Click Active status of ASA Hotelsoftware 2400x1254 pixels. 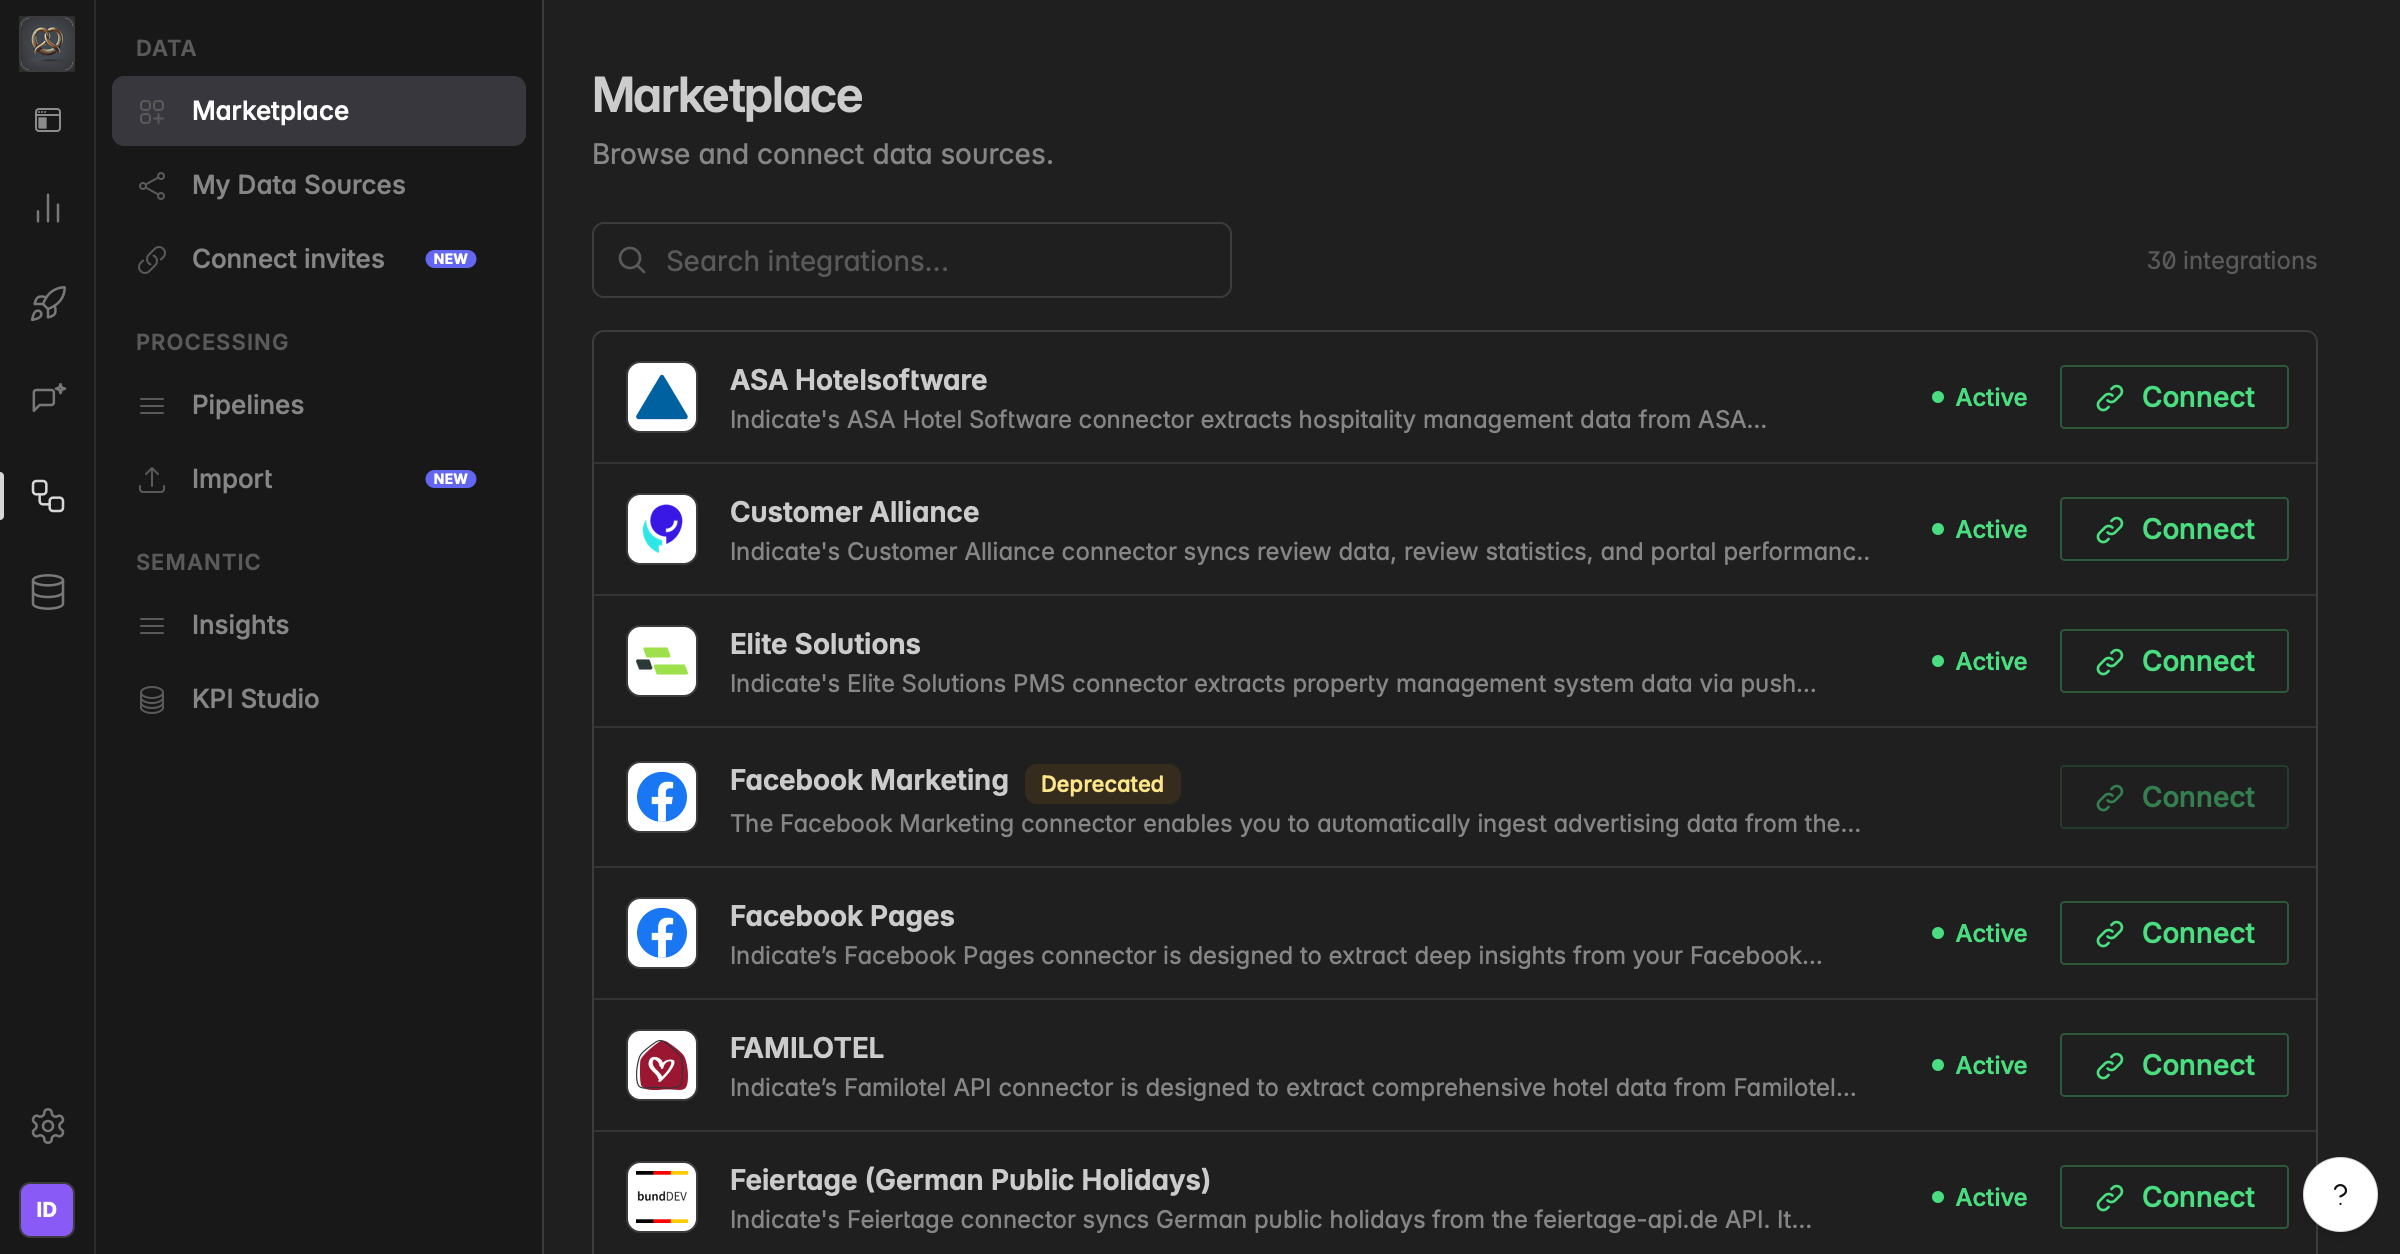tap(1979, 397)
